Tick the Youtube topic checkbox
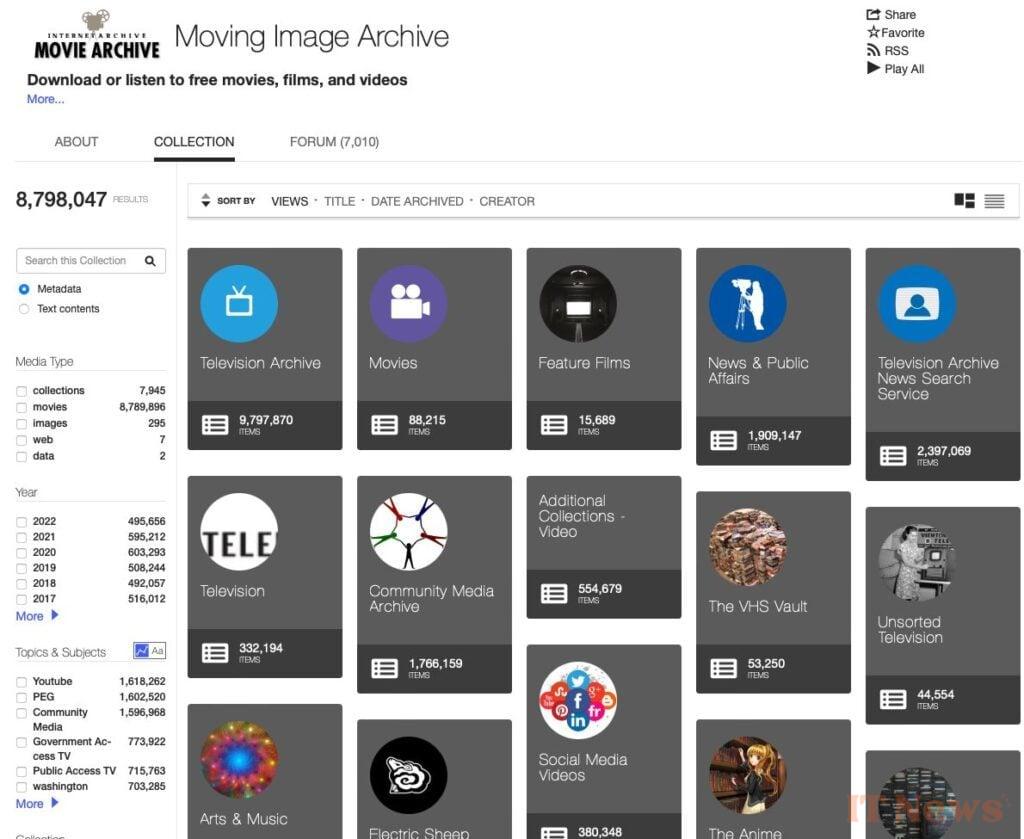 coord(22,681)
